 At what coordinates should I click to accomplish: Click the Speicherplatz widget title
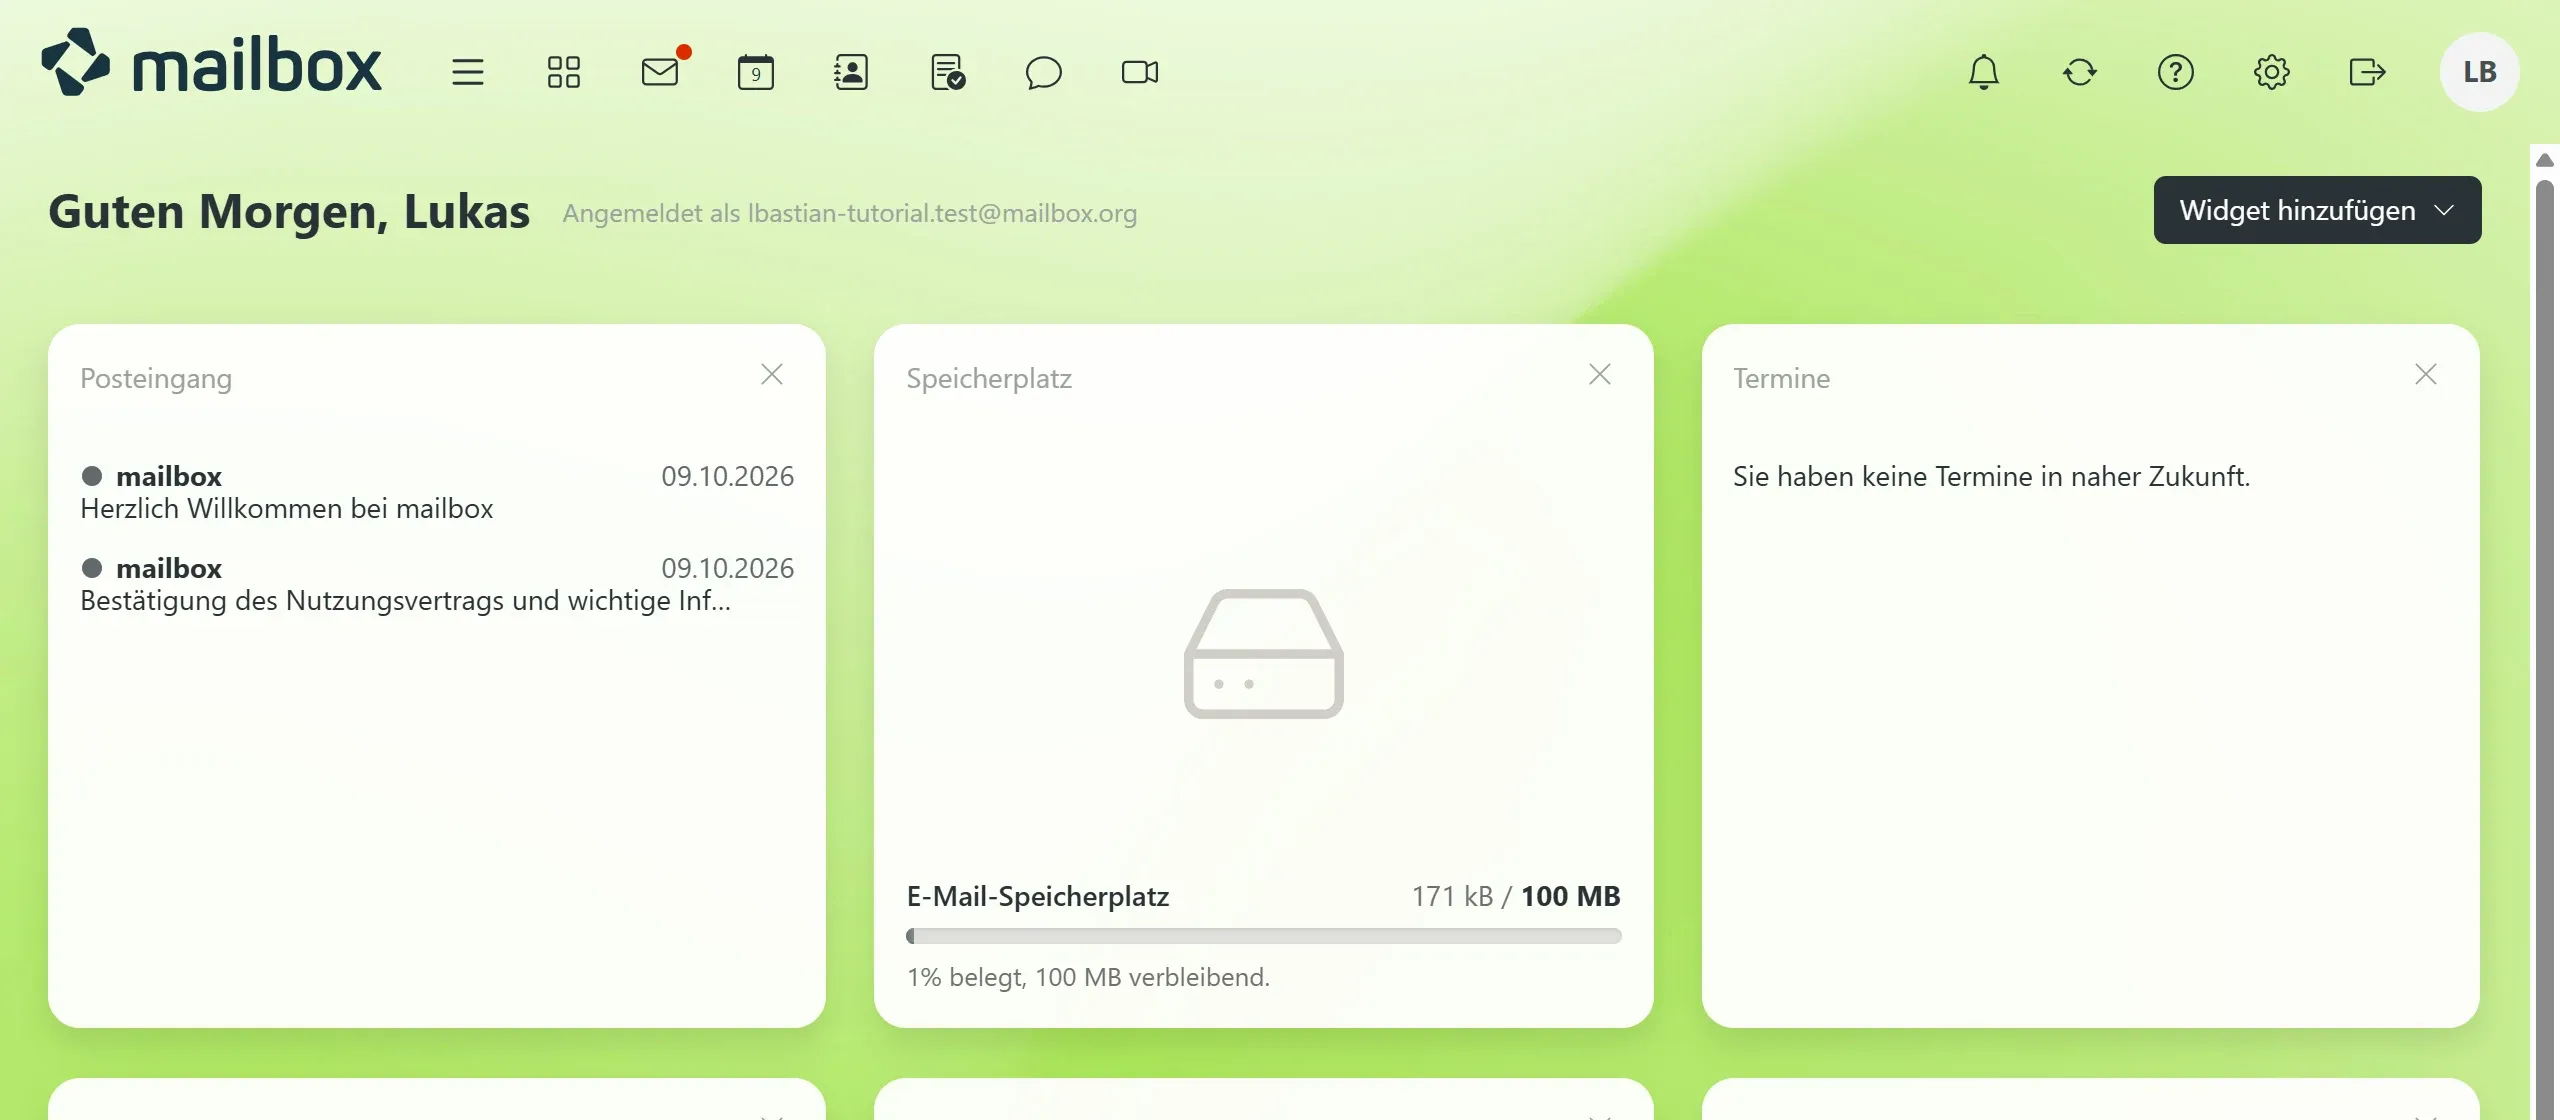989,379
